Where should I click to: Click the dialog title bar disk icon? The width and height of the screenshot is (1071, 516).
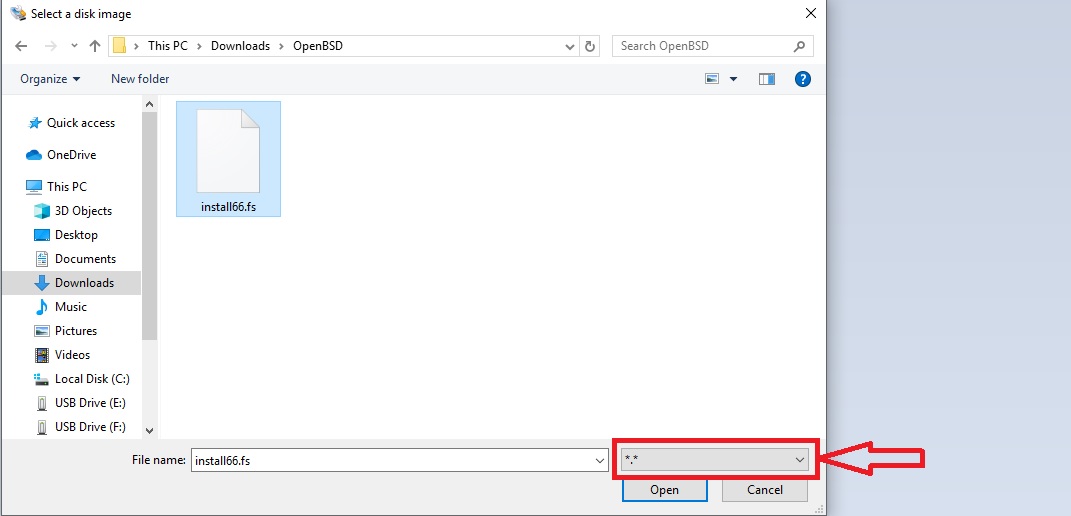(18, 13)
